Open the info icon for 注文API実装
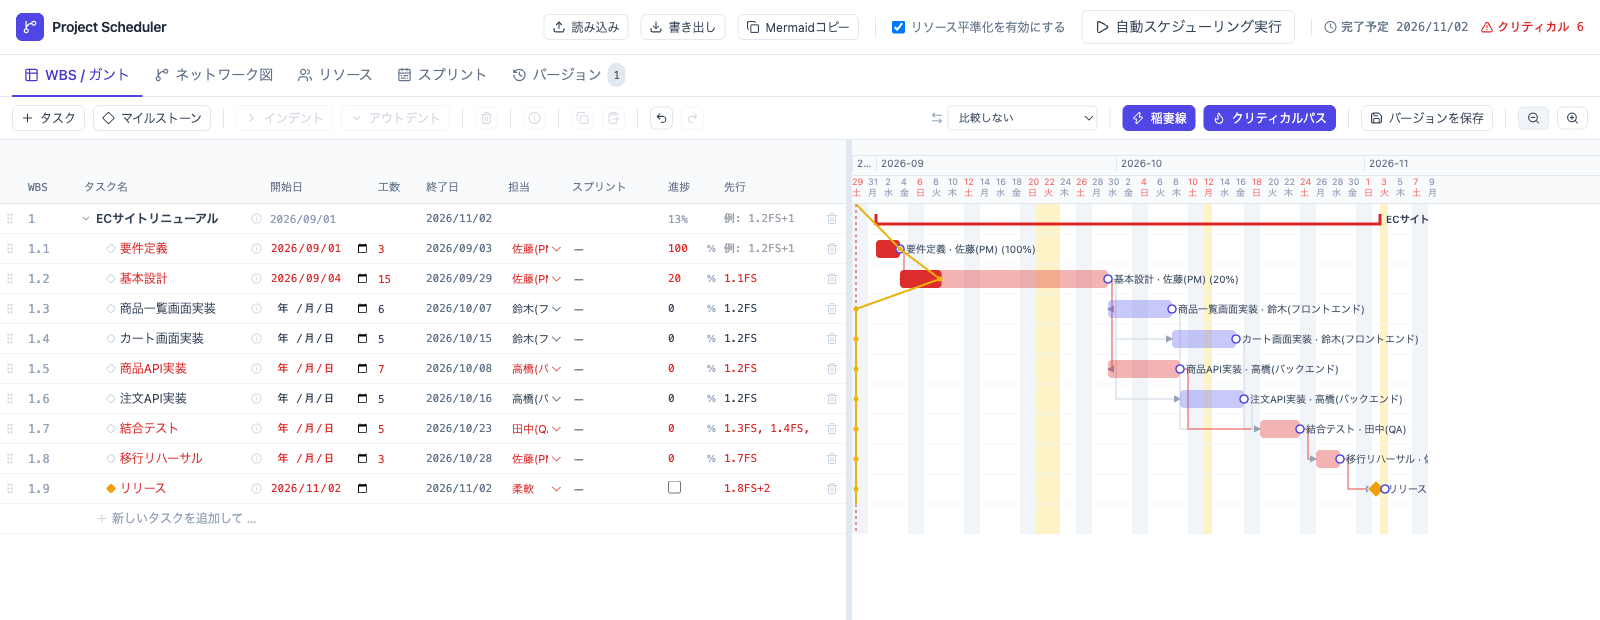The height and width of the screenshot is (620, 1600). (256, 398)
